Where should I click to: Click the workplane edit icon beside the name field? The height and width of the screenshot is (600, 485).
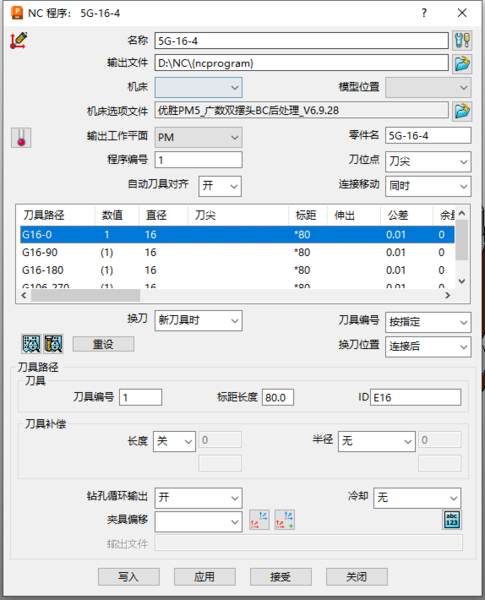tap(18, 41)
